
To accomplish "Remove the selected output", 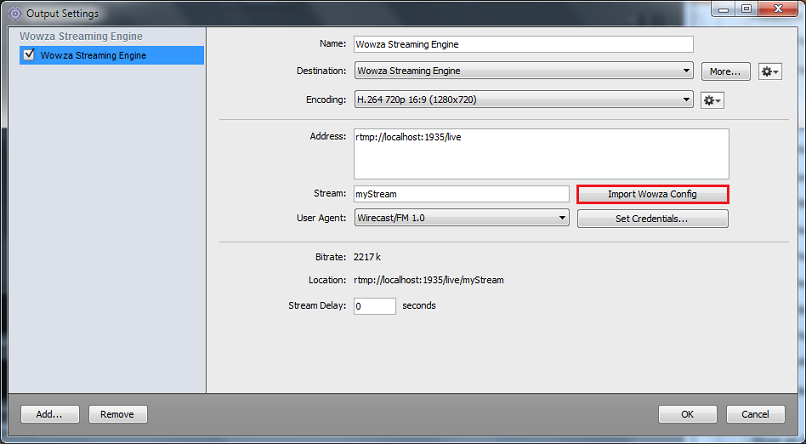I will point(118,414).
